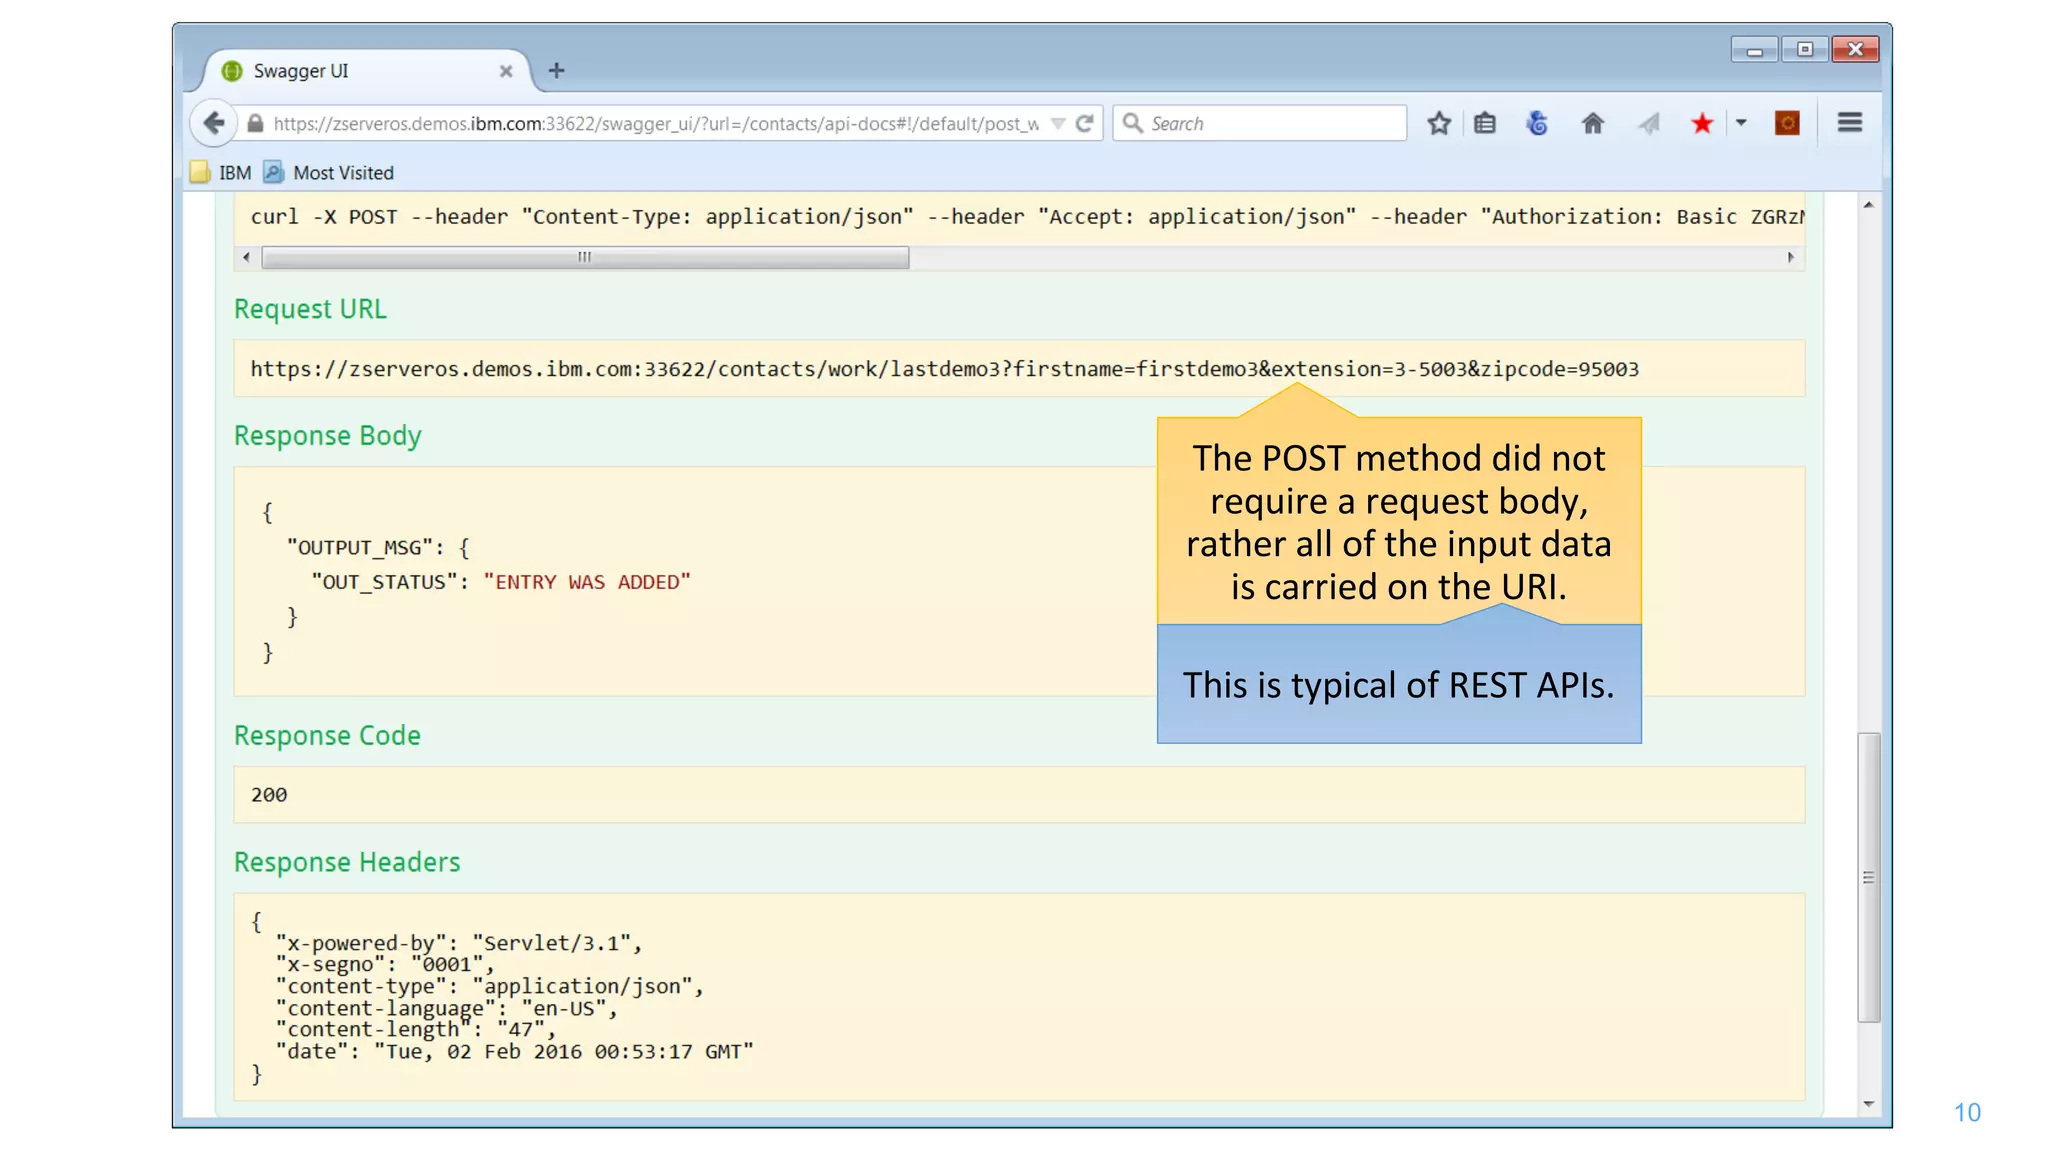Close the Swagger UI tab
This screenshot has height=1152, width=2048.
(506, 71)
